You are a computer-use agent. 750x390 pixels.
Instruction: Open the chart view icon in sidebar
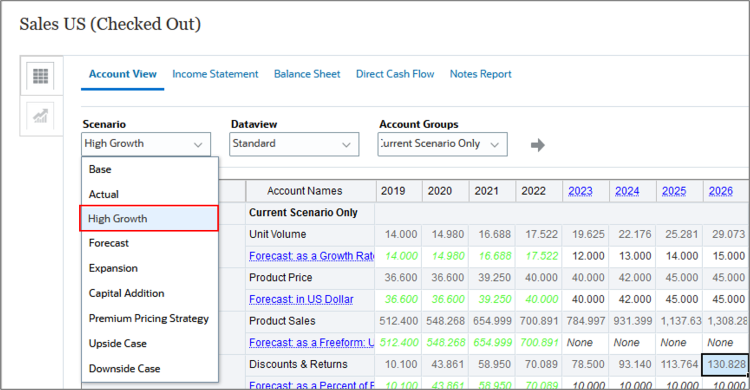tap(41, 116)
